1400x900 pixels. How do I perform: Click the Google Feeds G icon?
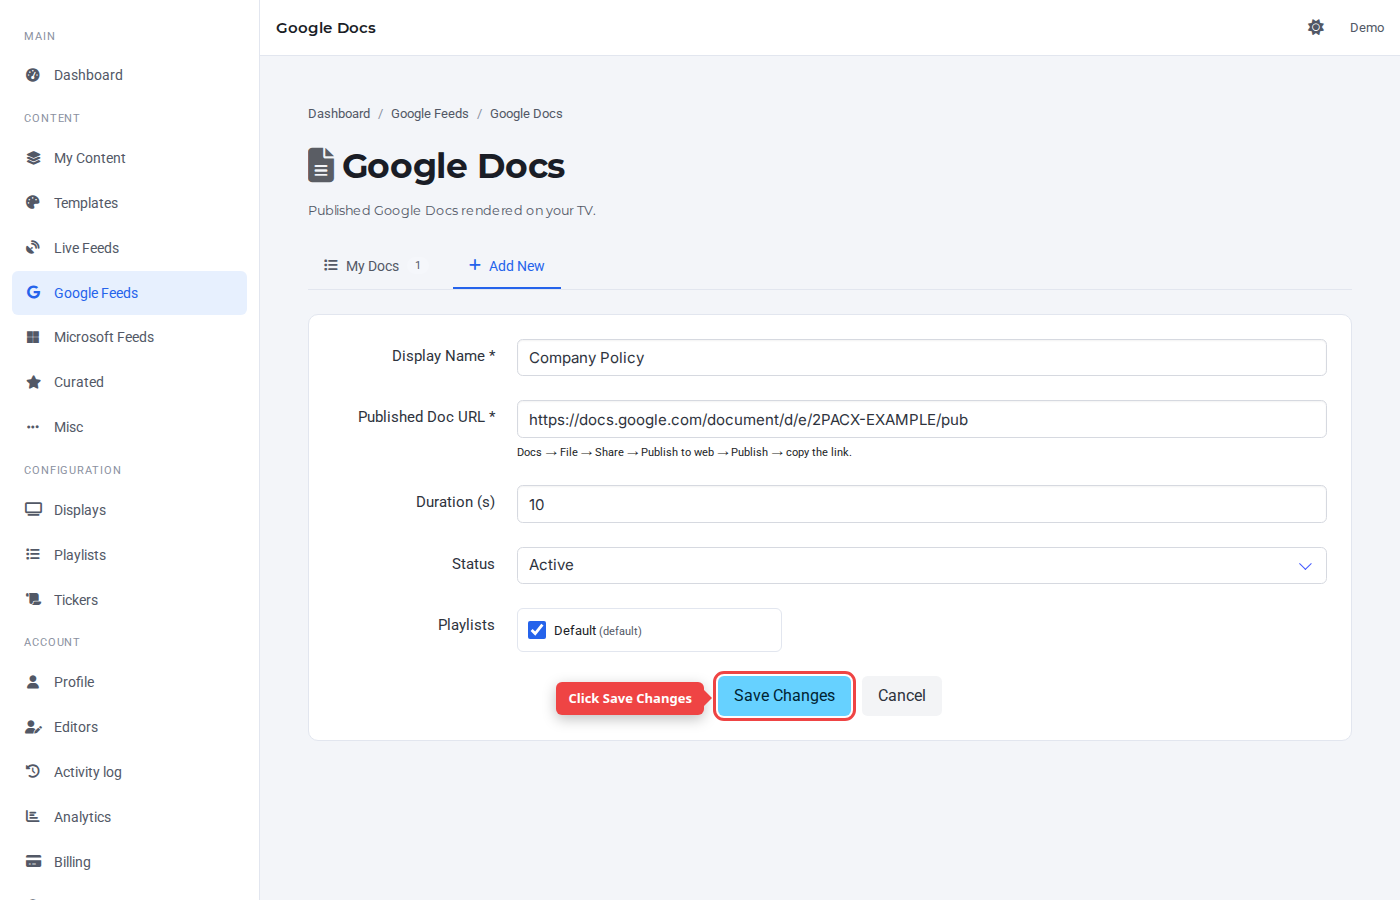point(33,293)
